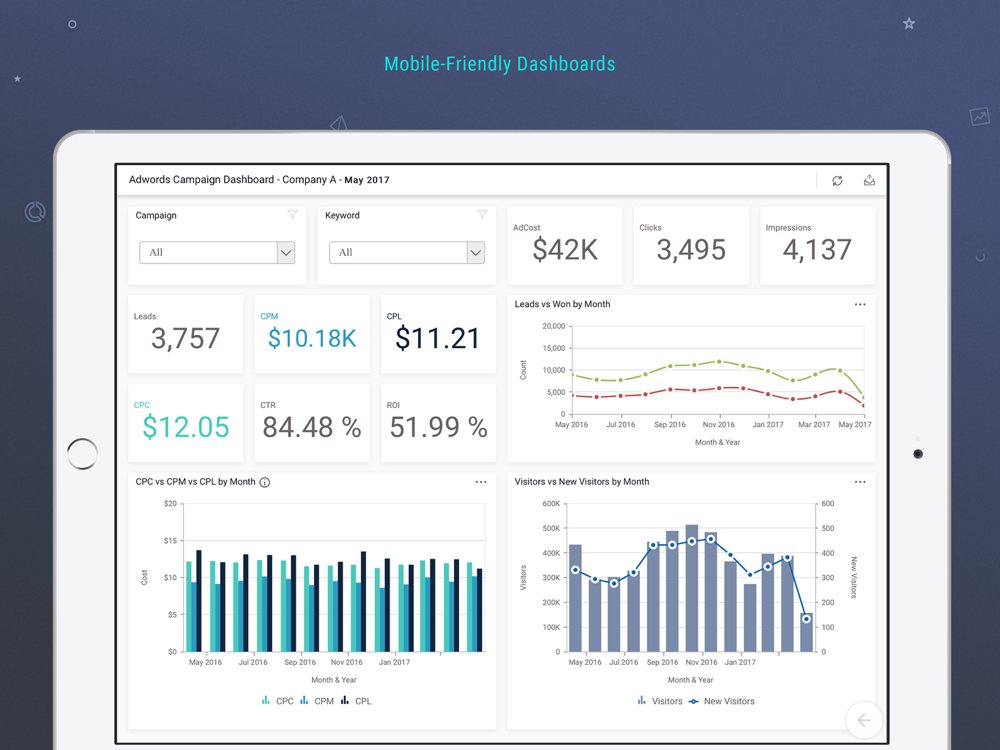1000x750 pixels.
Task: Click 'Nov 2016' label on CPC chart axis
Action: coord(346,663)
